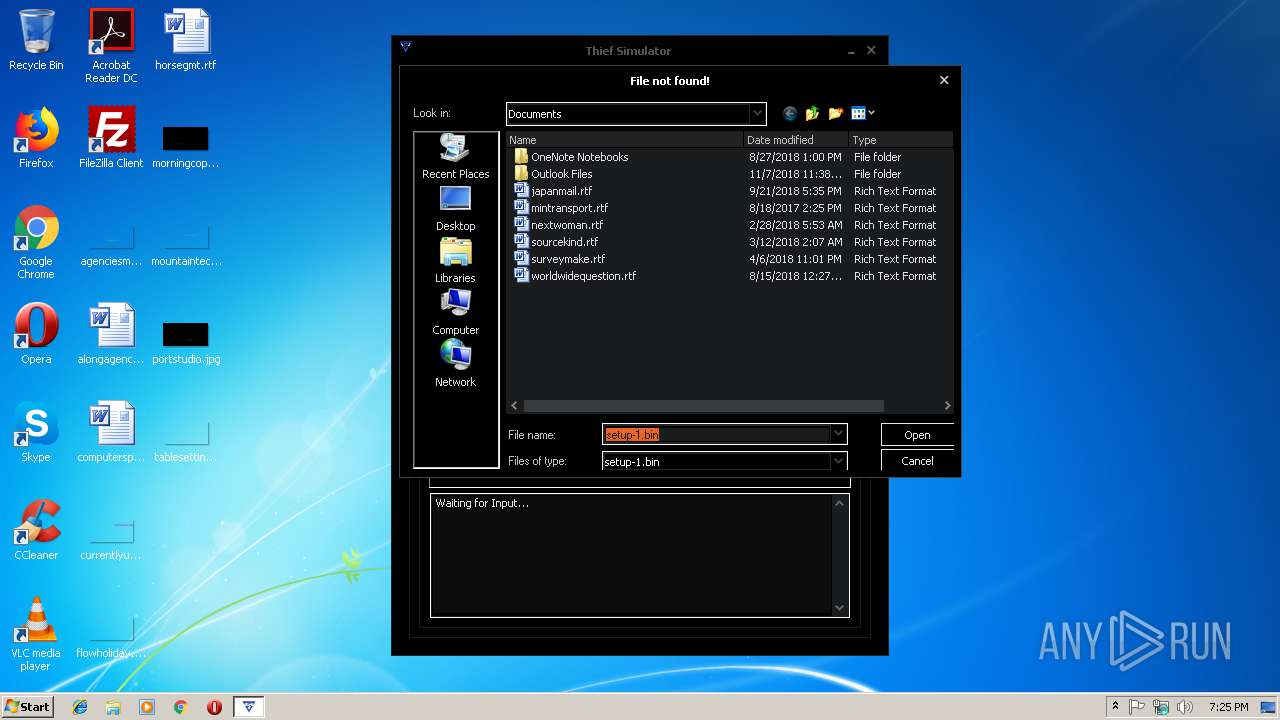Expand the Look in dropdown
Viewport: 1280px width, 720px height.
coord(757,114)
